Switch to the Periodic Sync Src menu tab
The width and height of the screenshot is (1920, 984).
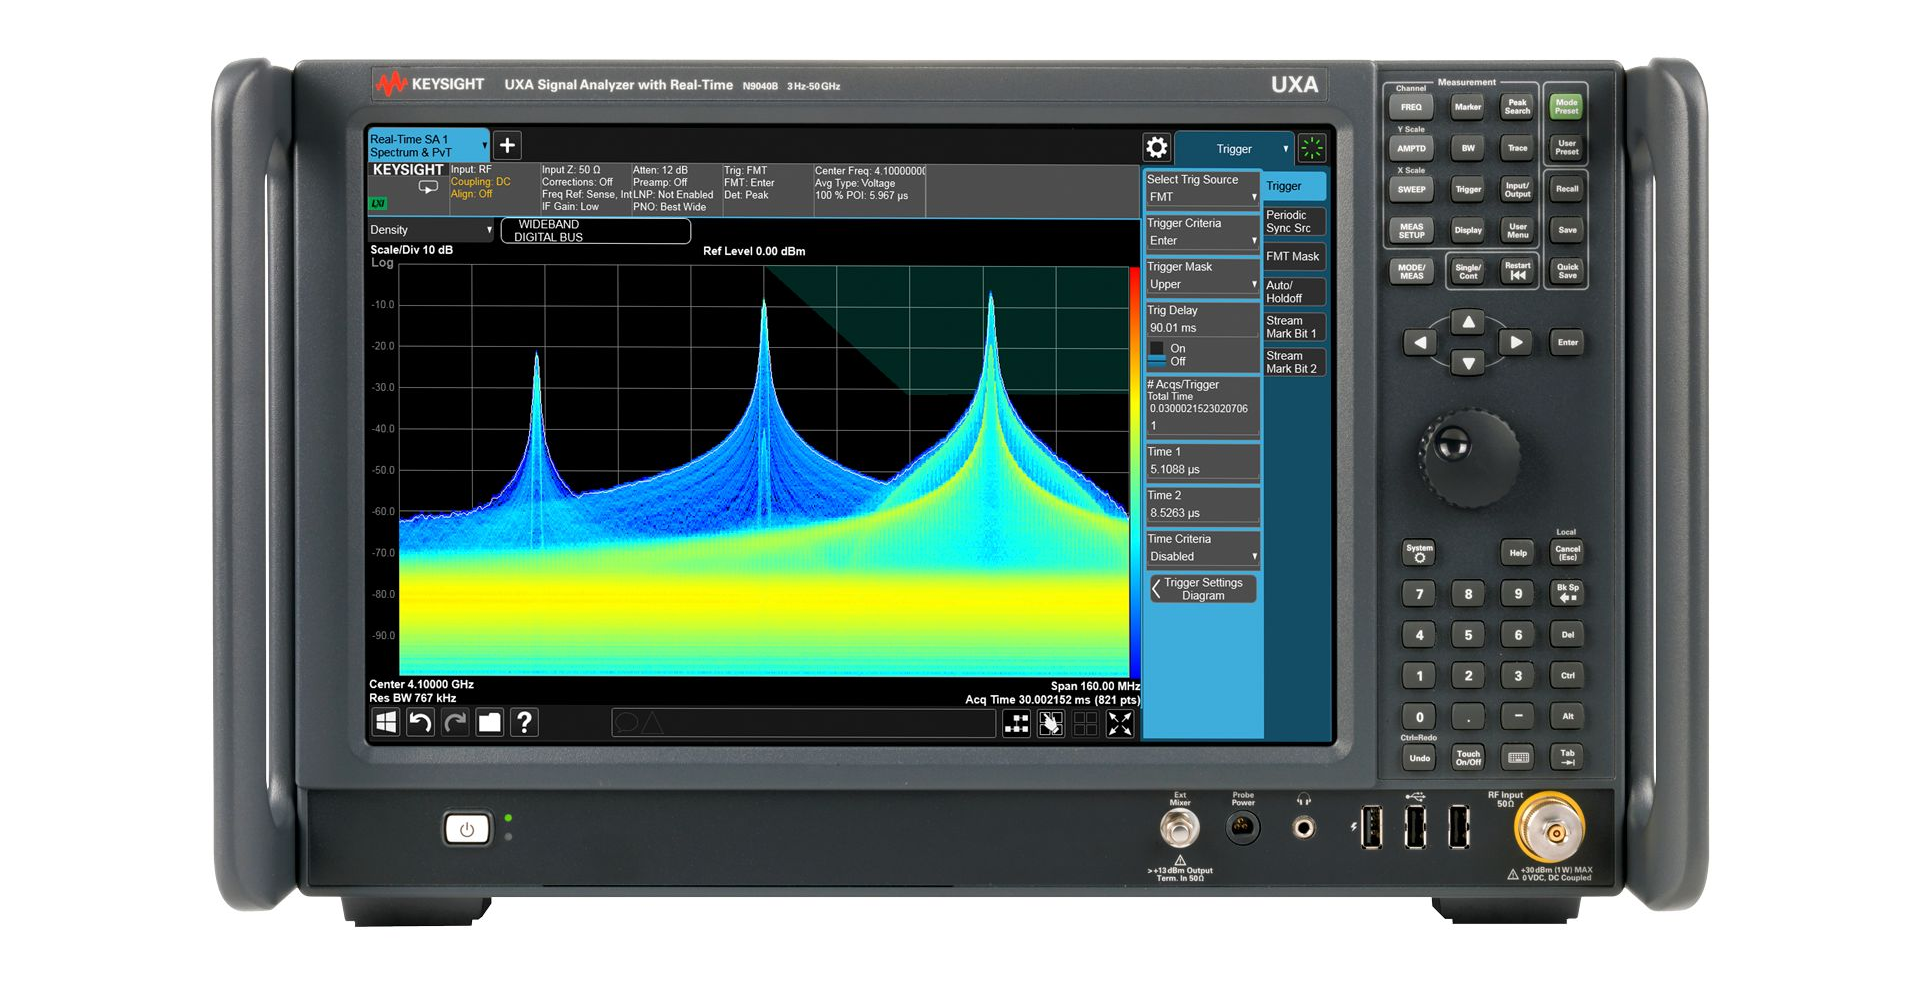(x=1294, y=221)
